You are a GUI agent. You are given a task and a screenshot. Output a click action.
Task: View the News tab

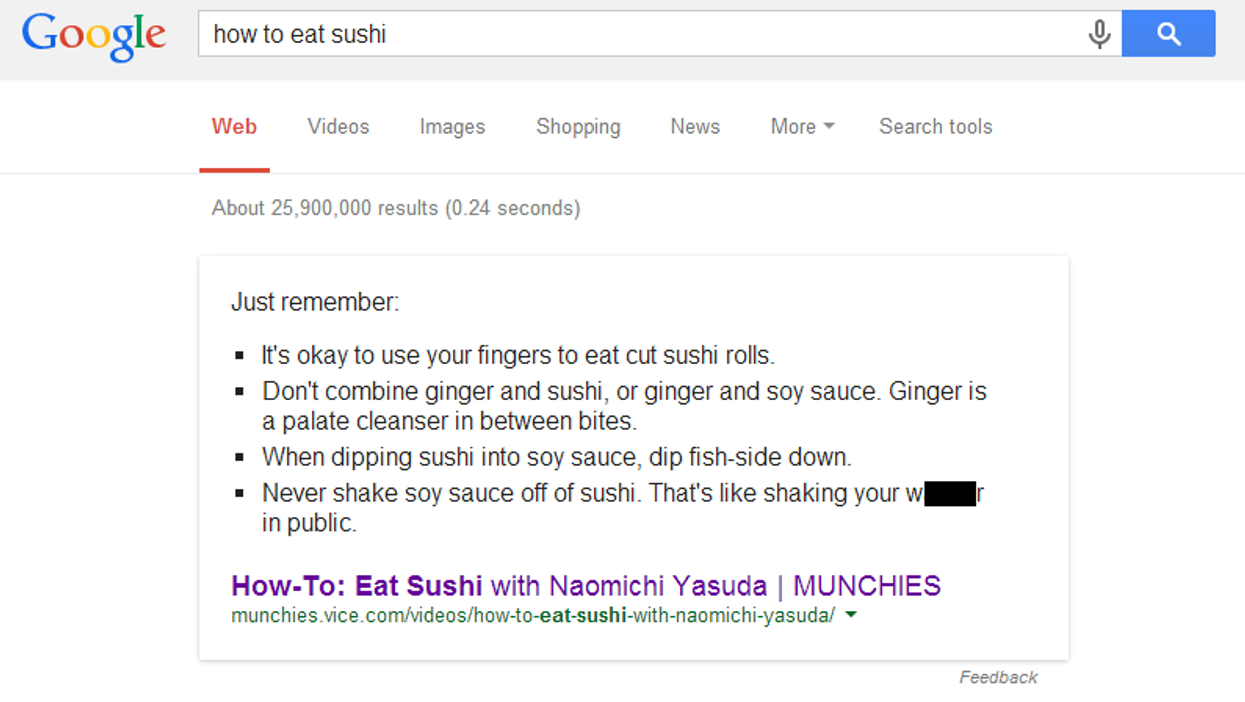click(x=695, y=127)
